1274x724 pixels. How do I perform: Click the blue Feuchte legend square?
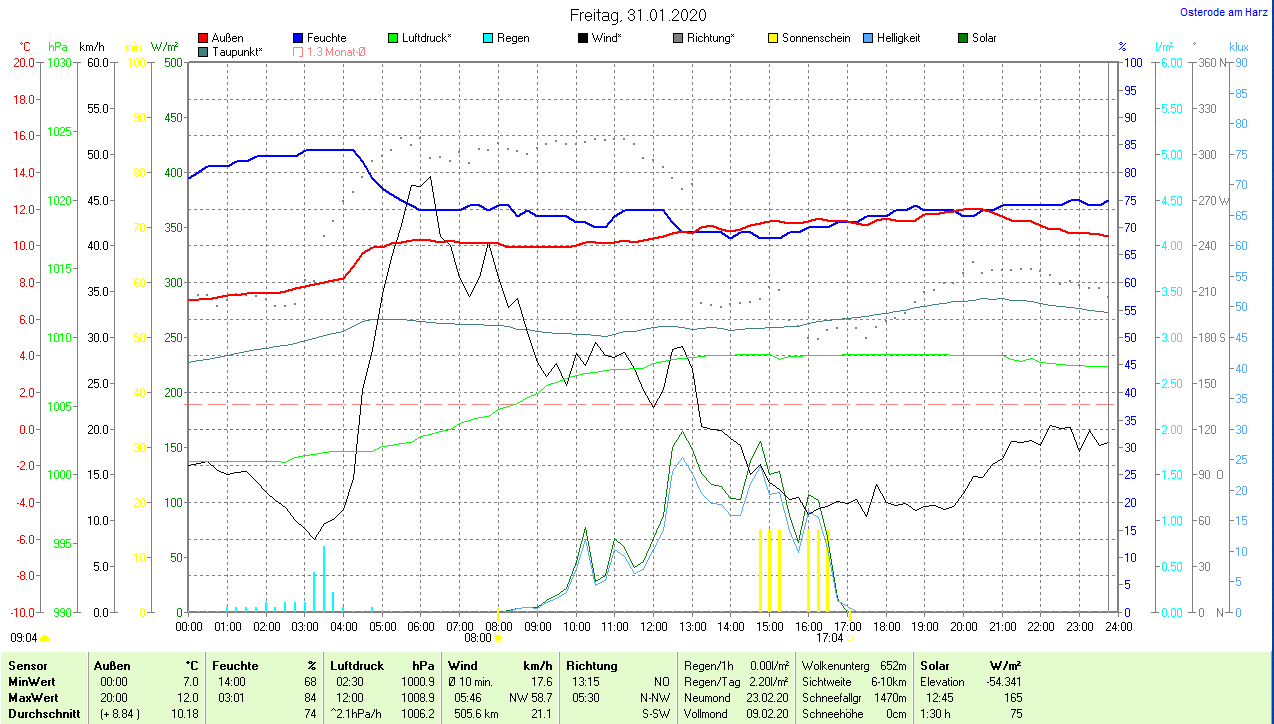point(299,38)
